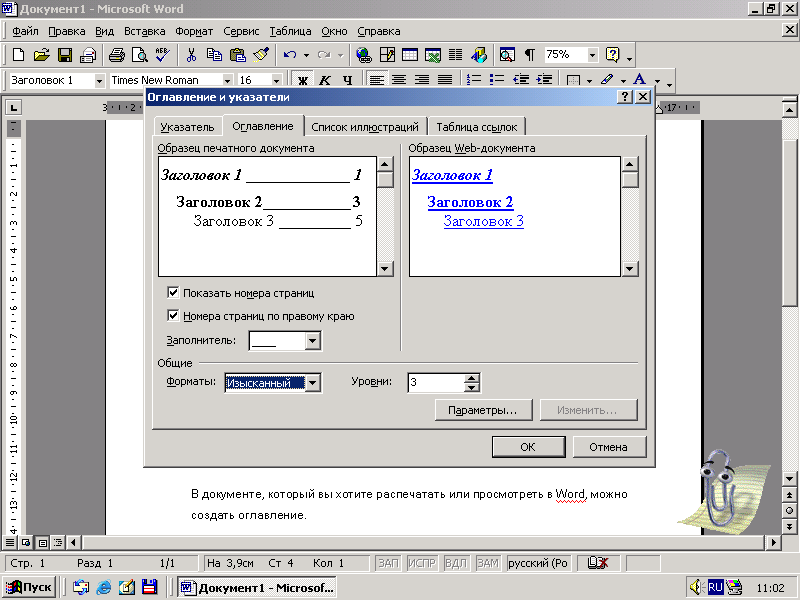Launch Internet Explorer from quick launch
The image size is (800, 600).
click(104, 588)
